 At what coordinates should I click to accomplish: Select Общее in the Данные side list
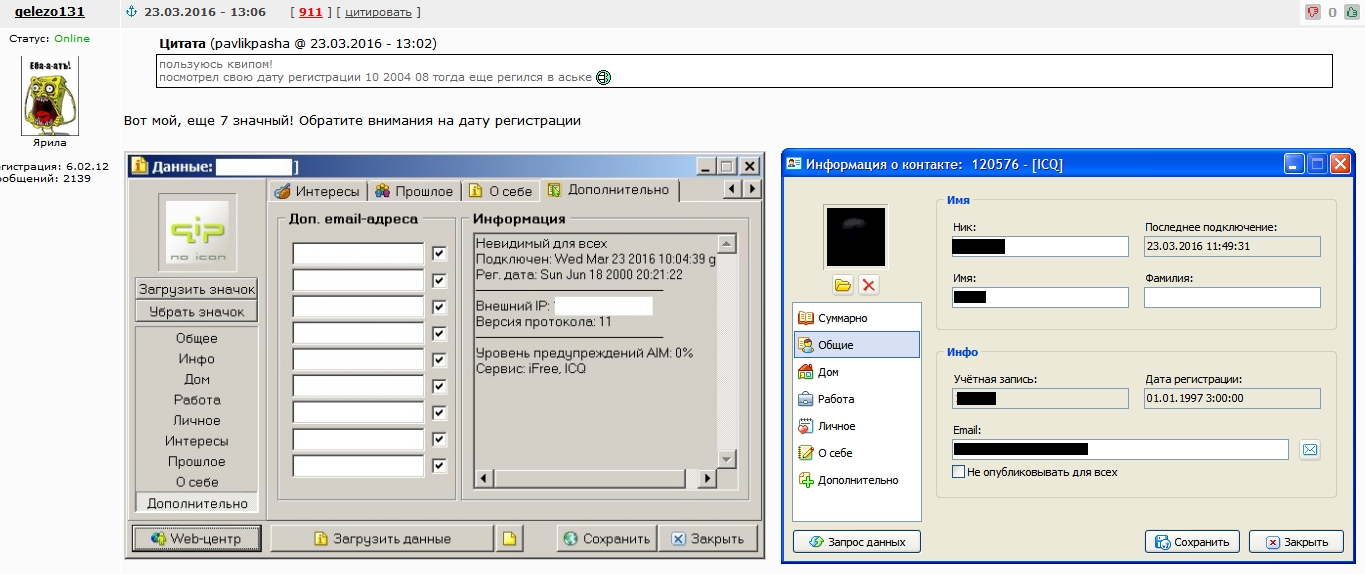click(x=196, y=338)
